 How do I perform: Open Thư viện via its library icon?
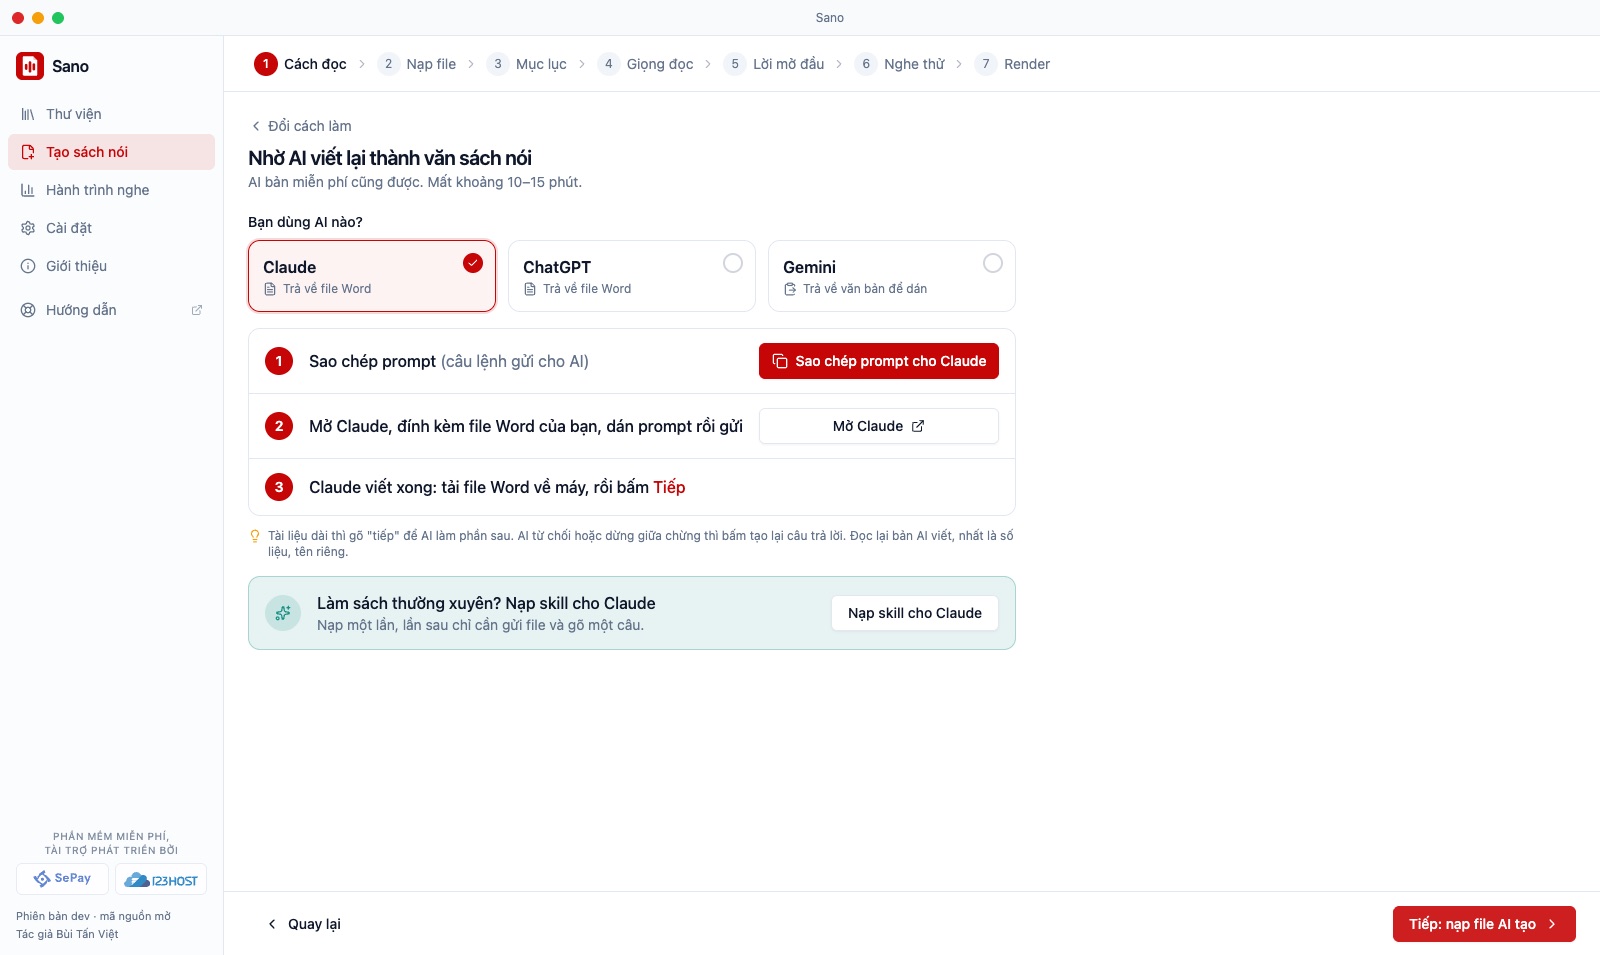[28, 114]
